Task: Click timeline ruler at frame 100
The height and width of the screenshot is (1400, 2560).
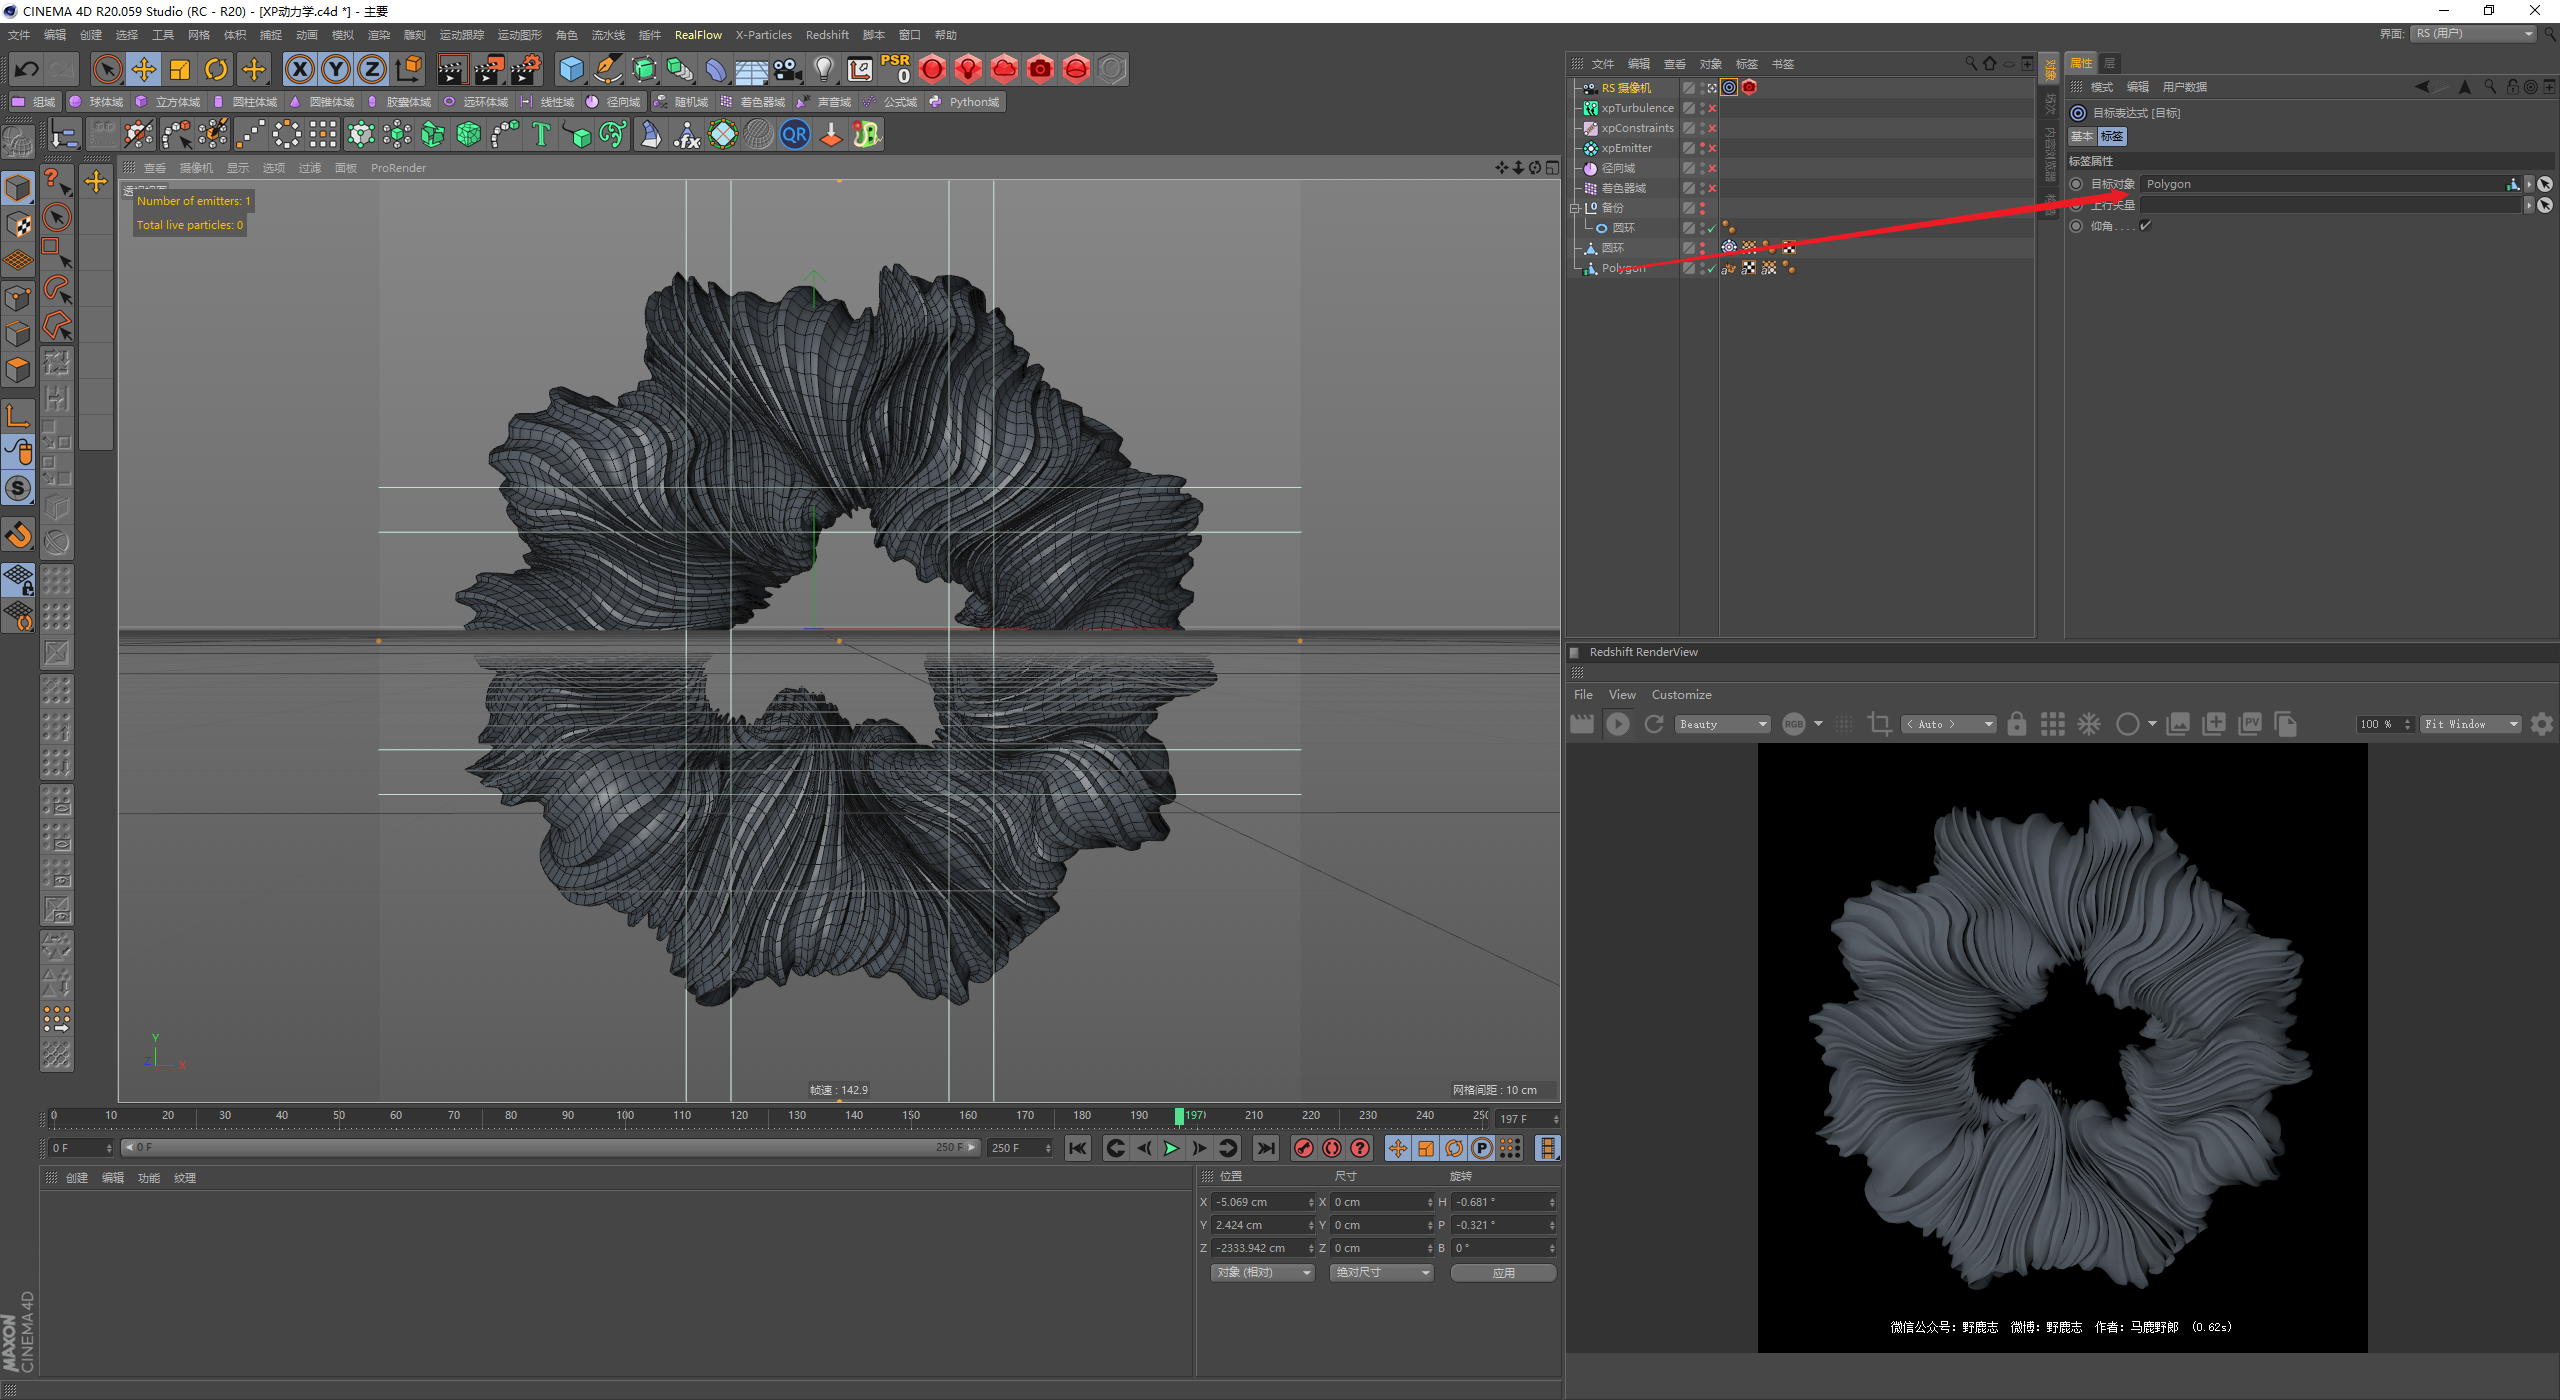Action: pyautogui.click(x=625, y=1116)
